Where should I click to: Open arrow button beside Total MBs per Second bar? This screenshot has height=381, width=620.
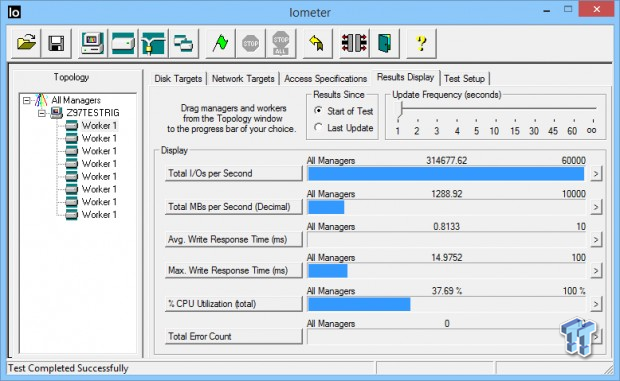coord(596,207)
